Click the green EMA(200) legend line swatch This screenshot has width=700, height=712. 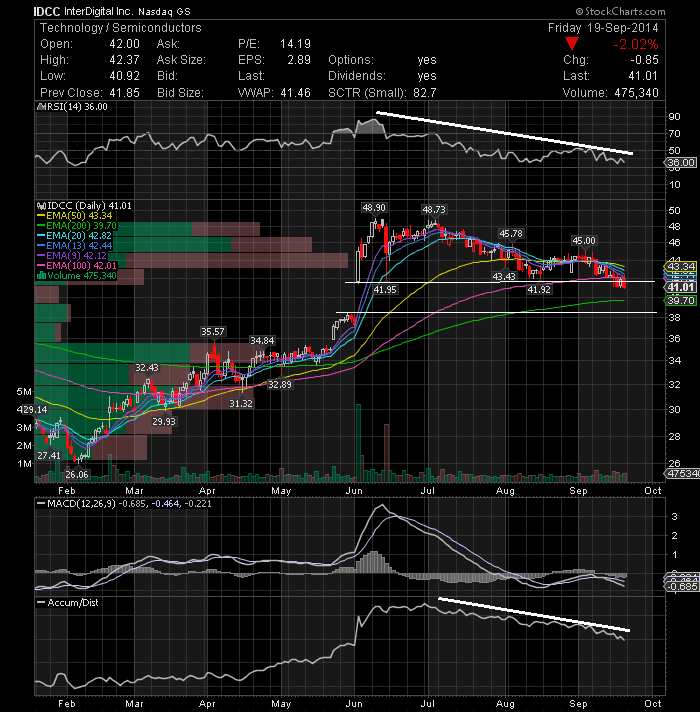tap(41, 226)
